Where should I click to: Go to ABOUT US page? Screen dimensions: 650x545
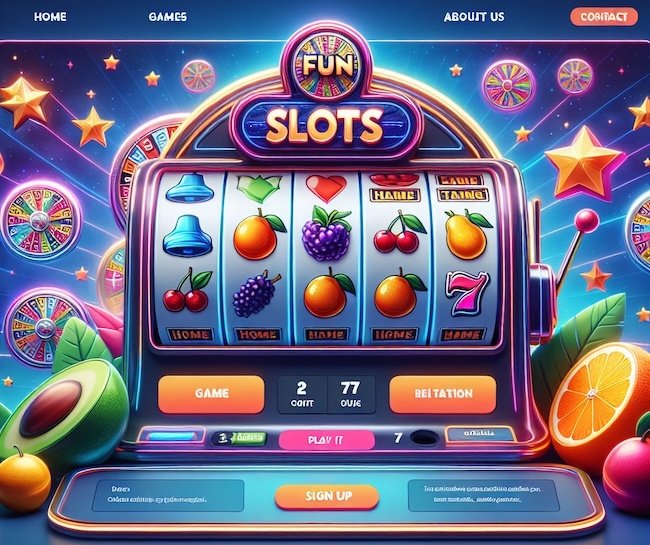tap(474, 17)
